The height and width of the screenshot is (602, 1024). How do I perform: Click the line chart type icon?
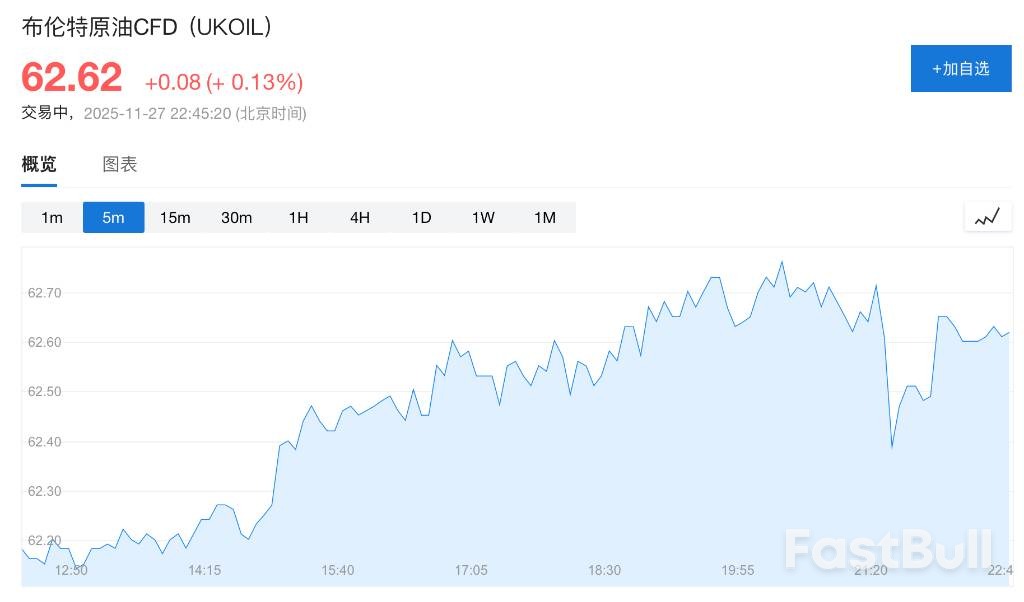987,217
